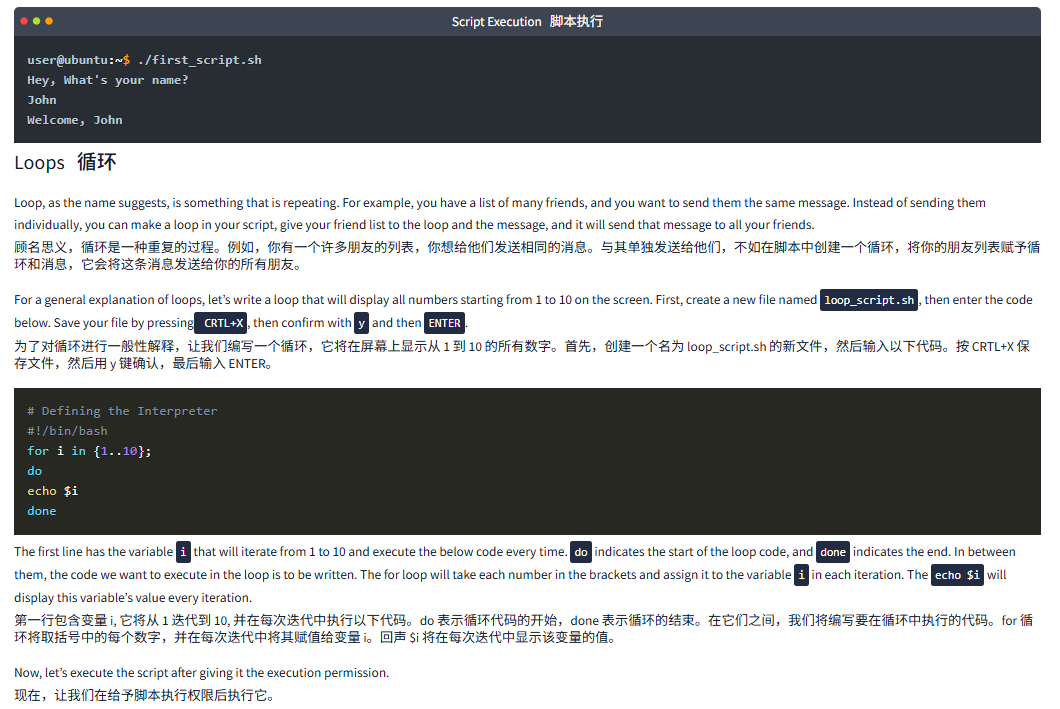Click the 'done' inline code badge in paragraph
The height and width of the screenshot is (709, 1060).
[833, 552]
